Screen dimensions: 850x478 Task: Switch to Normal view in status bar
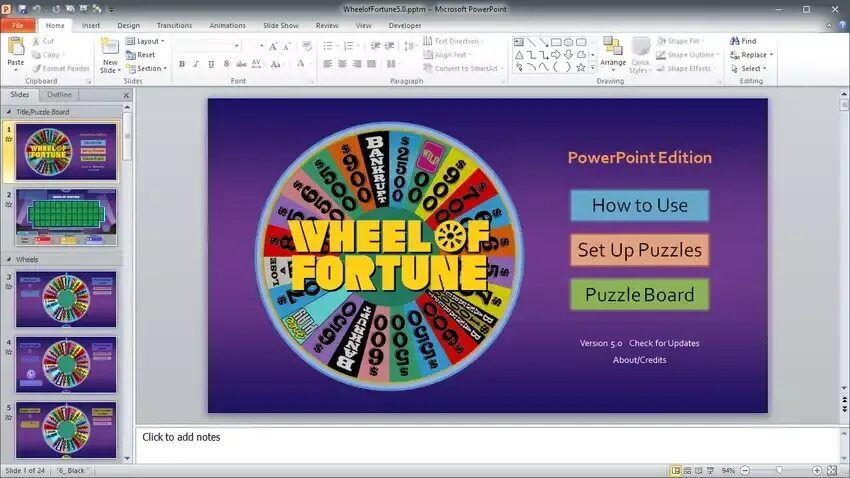point(675,470)
